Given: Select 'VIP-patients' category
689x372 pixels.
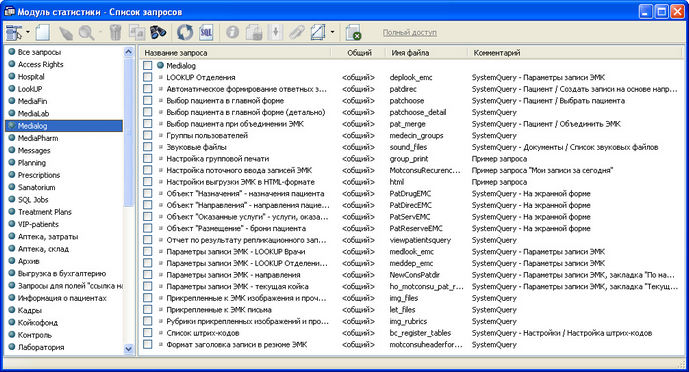Looking at the screenshot, I should pos(38,224).
